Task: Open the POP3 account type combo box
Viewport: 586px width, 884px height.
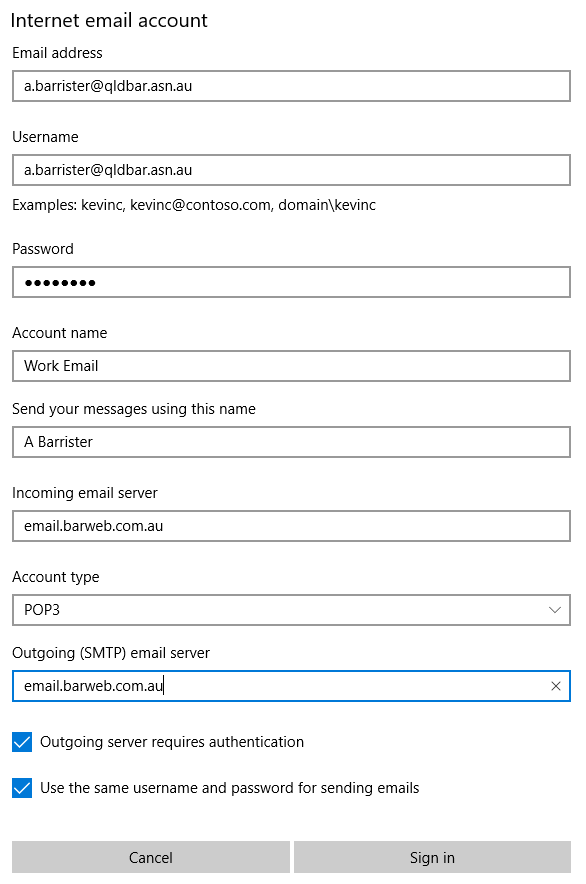Action: pos(291,610)
